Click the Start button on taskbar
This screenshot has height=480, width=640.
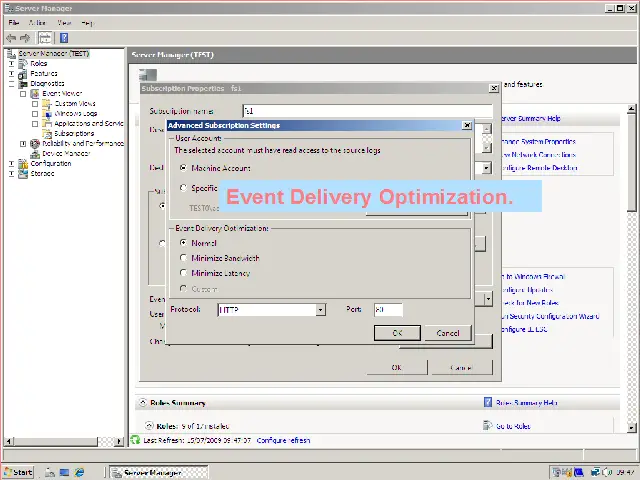pyautogui.click(x=18, y=472)
